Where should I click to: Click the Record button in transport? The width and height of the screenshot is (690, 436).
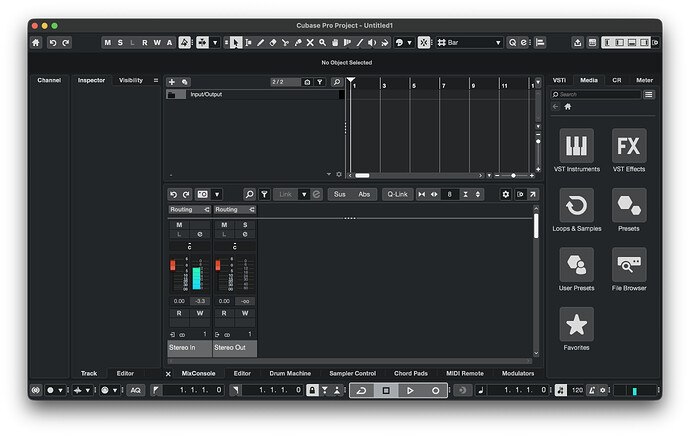click(435, 390)
